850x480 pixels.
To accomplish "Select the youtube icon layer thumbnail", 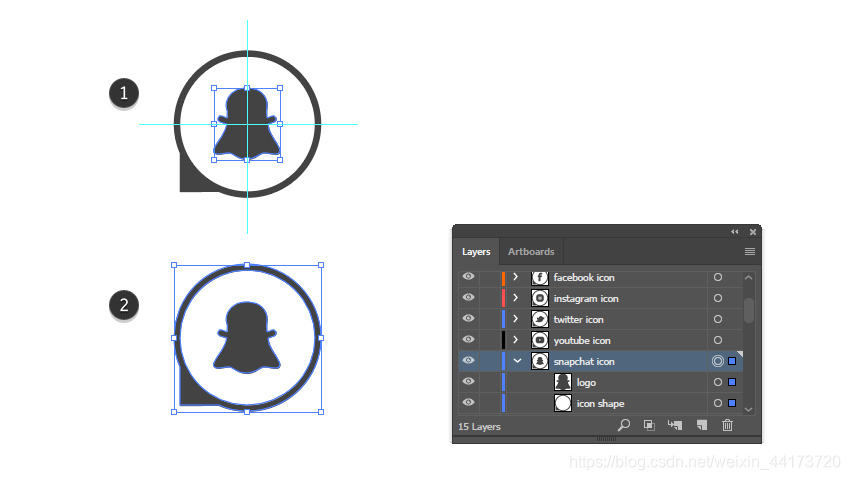I will click(x=539, y=340).
